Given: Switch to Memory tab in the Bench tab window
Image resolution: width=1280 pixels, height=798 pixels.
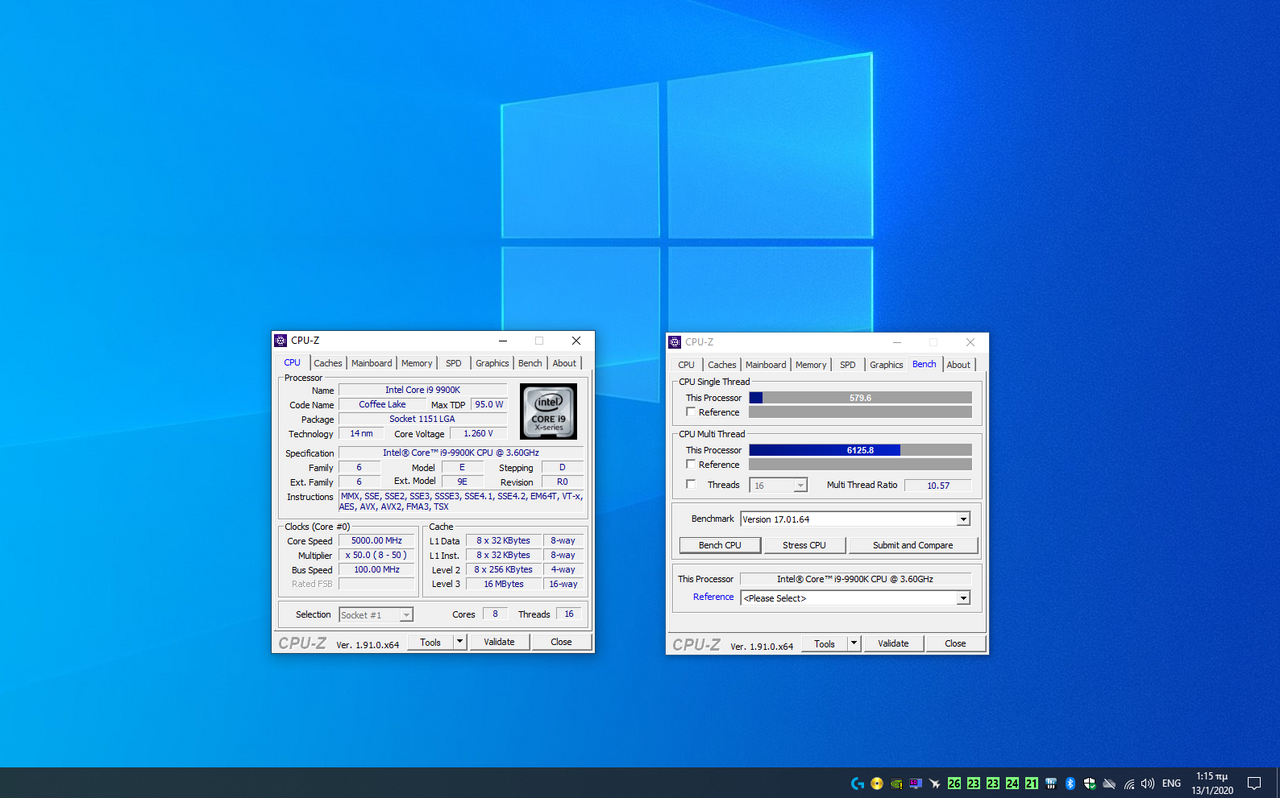Looking at the screenshot, I should coord(811,365).
